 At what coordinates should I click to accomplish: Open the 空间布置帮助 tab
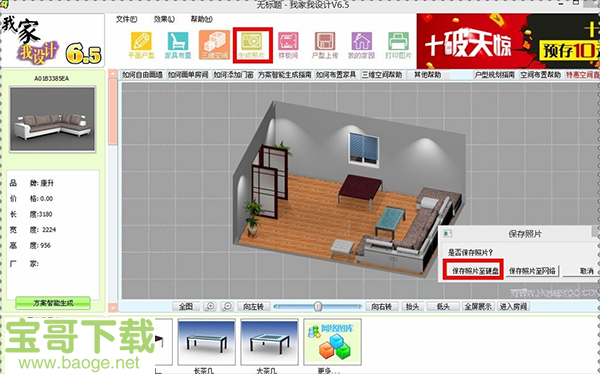(x=540, y=75)
